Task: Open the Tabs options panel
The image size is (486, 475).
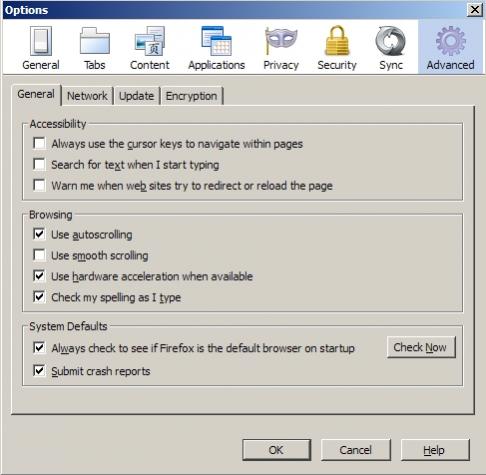Action: tap(95, 48)
